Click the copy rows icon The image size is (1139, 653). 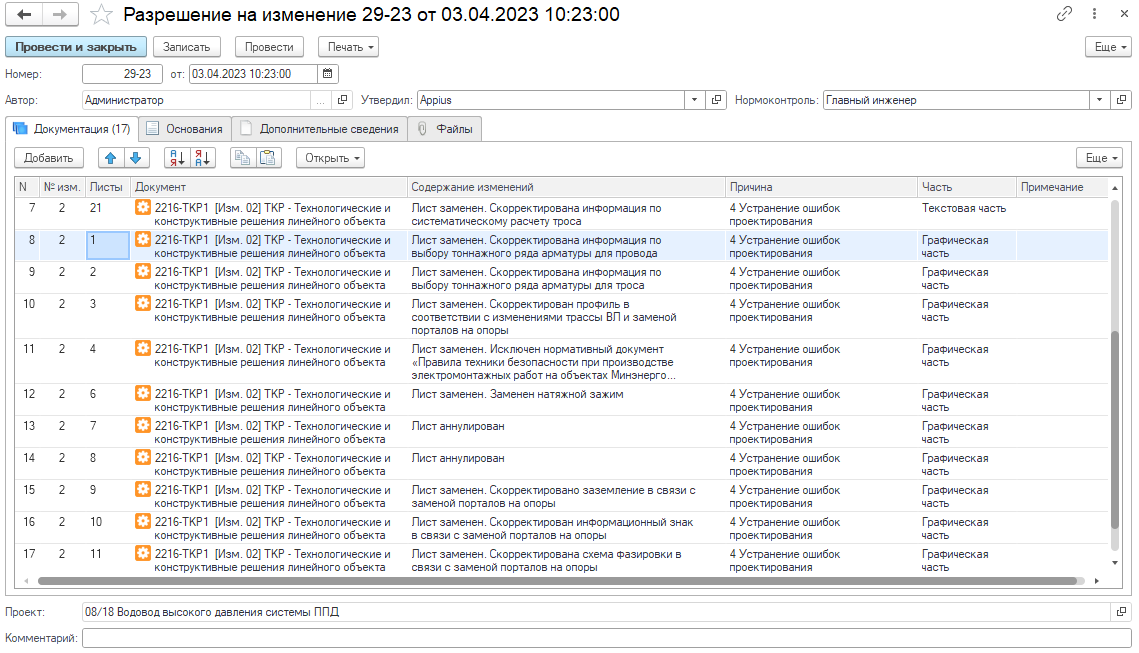pyautogui.click(x=243, y=158)
